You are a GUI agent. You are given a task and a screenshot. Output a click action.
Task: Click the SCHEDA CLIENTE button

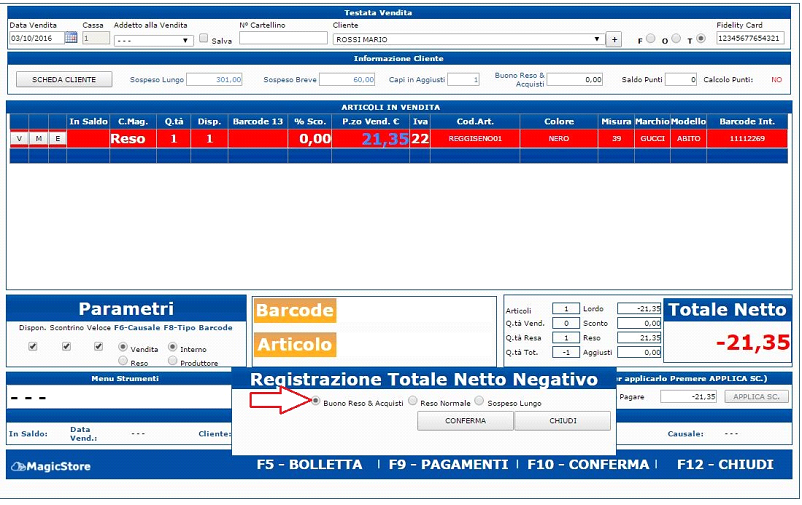[x=64, y=79]
